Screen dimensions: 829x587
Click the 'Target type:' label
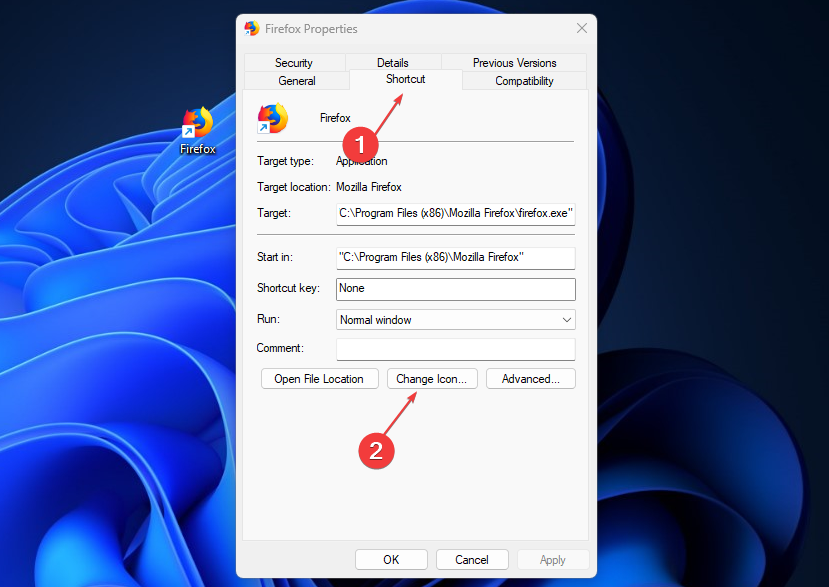(x=285, y=161)
